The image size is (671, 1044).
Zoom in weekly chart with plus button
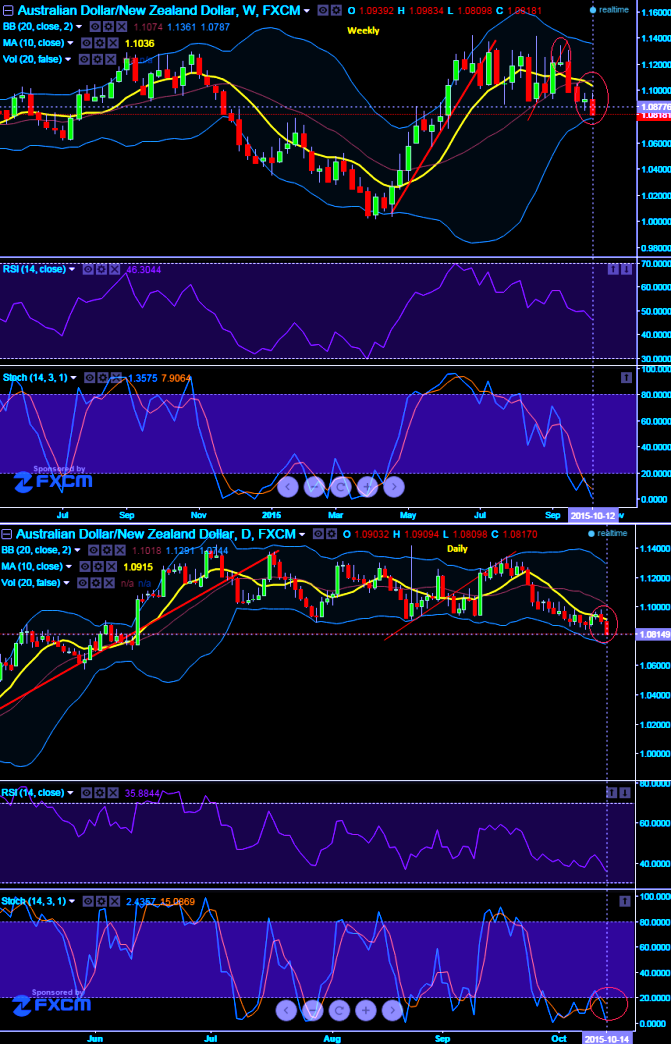point(367,487)
